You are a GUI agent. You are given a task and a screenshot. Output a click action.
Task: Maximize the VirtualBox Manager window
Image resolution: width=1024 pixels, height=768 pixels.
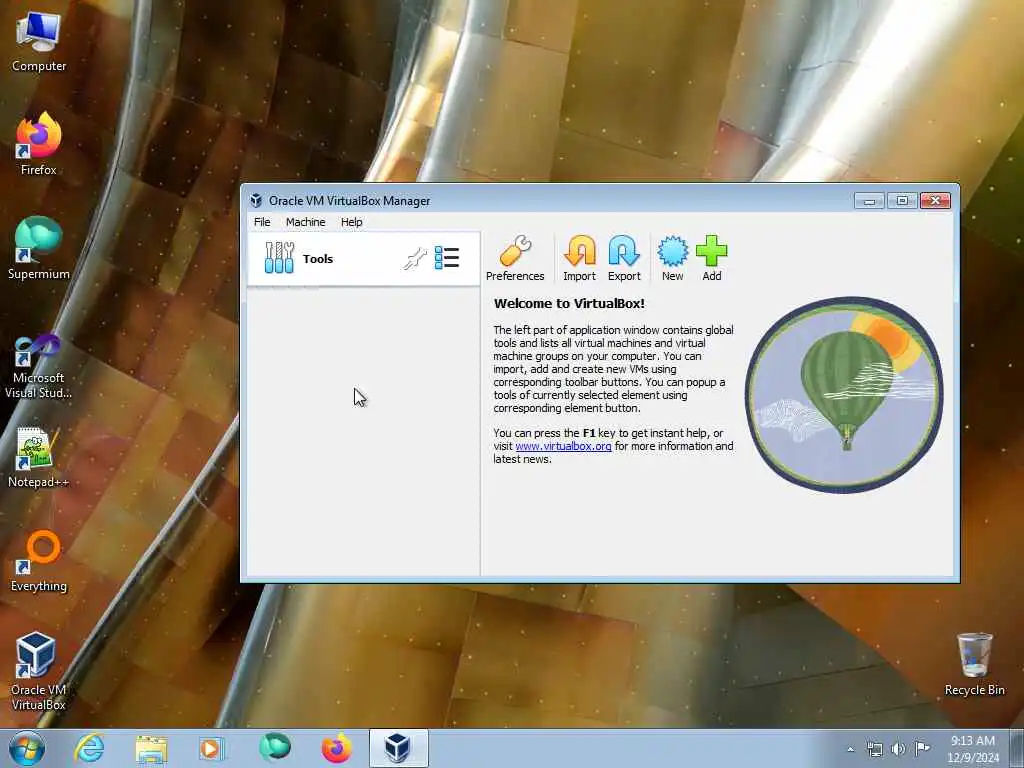[902, 200]
